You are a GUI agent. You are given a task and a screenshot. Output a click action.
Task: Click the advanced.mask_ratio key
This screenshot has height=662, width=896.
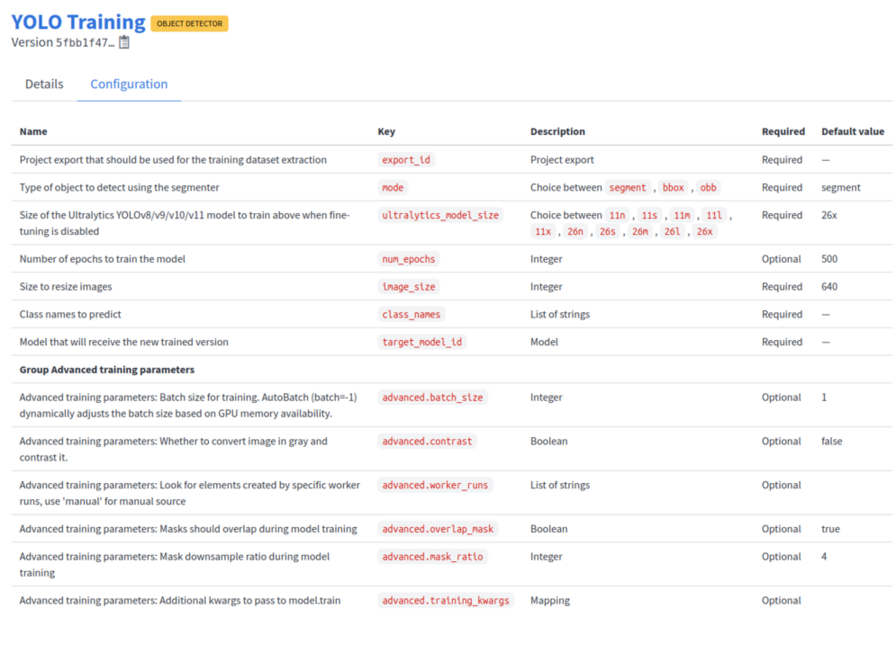tap(432, 557)
